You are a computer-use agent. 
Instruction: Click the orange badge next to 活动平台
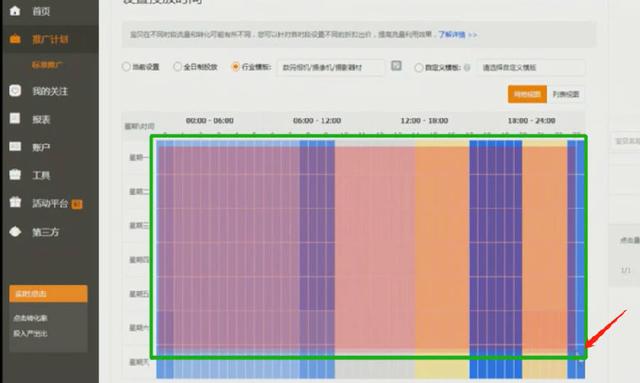(x=77, y=204)
